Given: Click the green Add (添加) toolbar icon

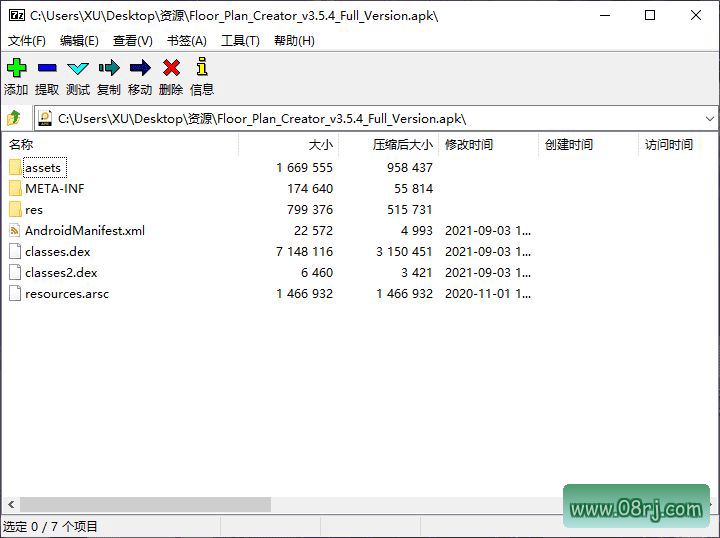Looking at the screenshot, I should pyautogui.click(x=16, y=68).
